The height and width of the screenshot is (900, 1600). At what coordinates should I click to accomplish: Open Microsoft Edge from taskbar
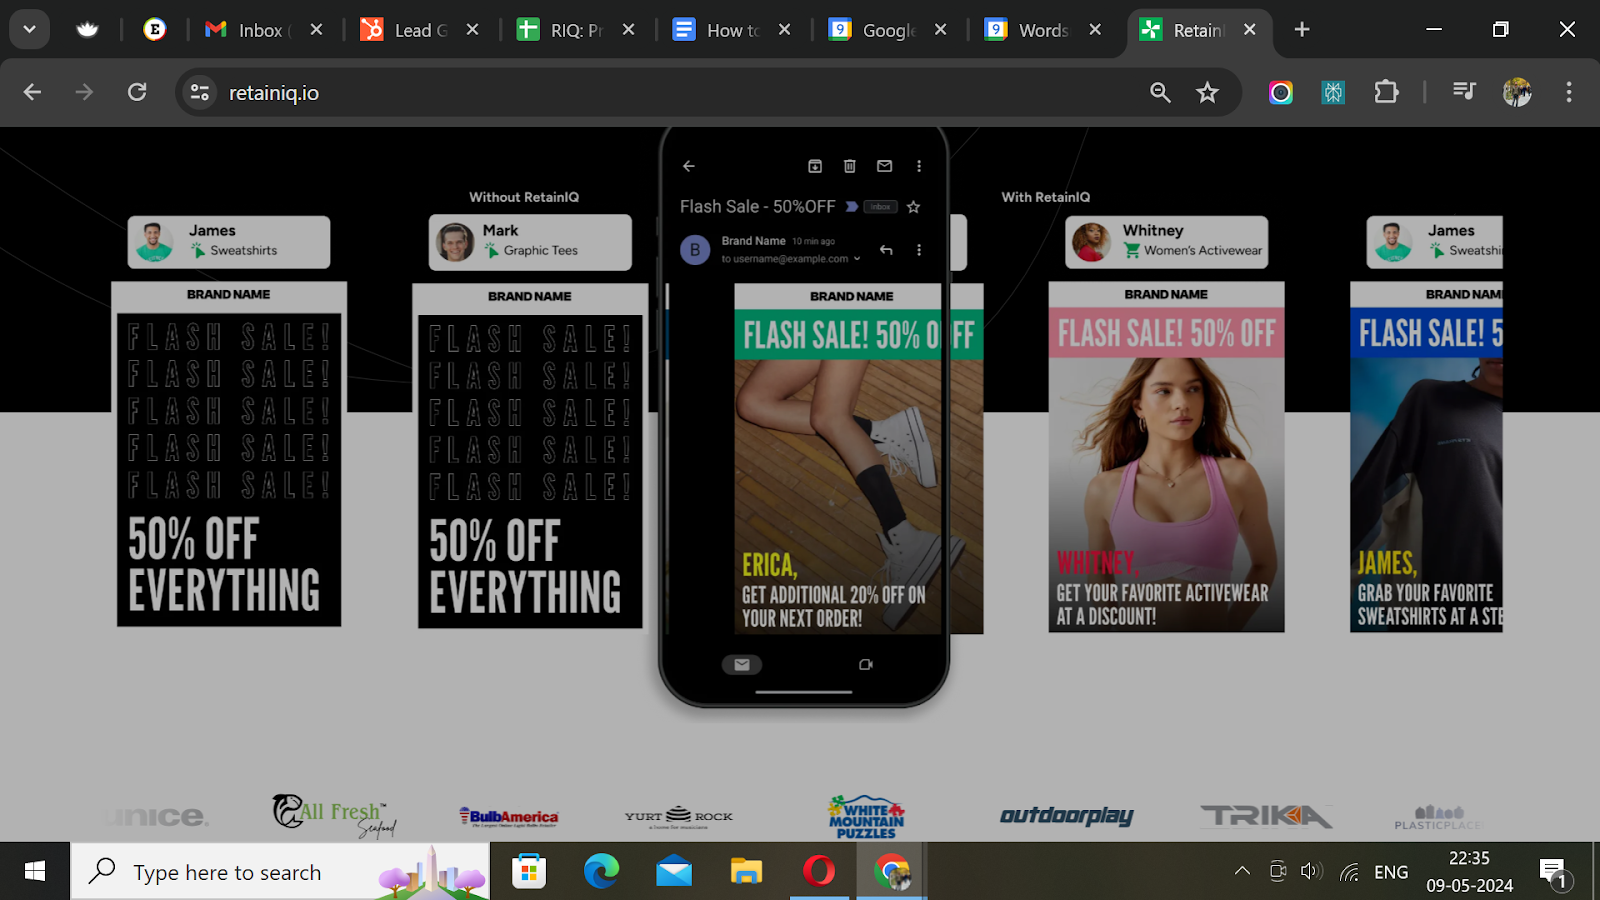[601, 872]
